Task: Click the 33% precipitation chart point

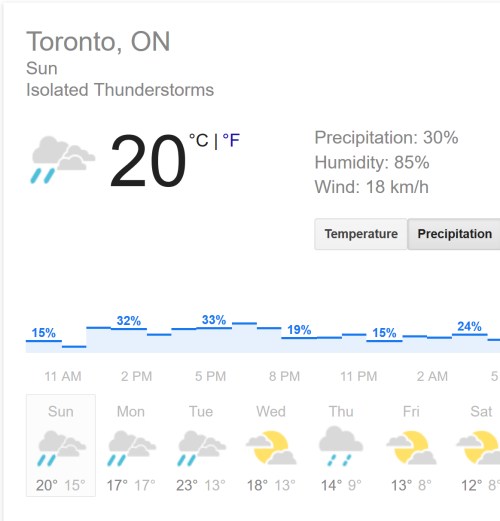Action: pyautogui.click(x=214, y=320)
